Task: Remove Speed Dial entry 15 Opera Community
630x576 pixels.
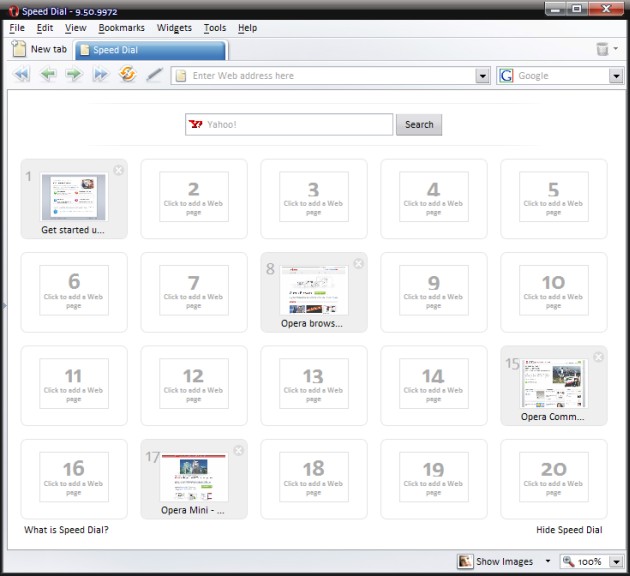Action: click(598, 357)
